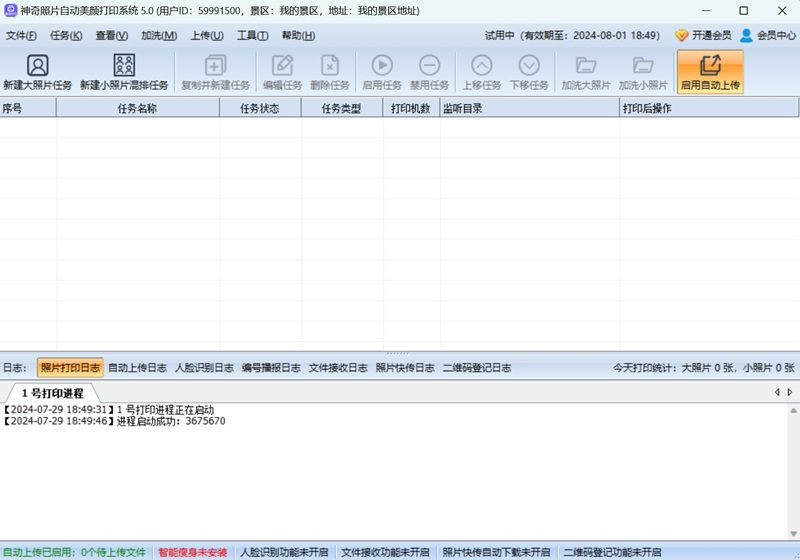Click 照片快传自动下载未开启 status text
Image resolution: width=800 pixels, height=560 pixels.
496,552
